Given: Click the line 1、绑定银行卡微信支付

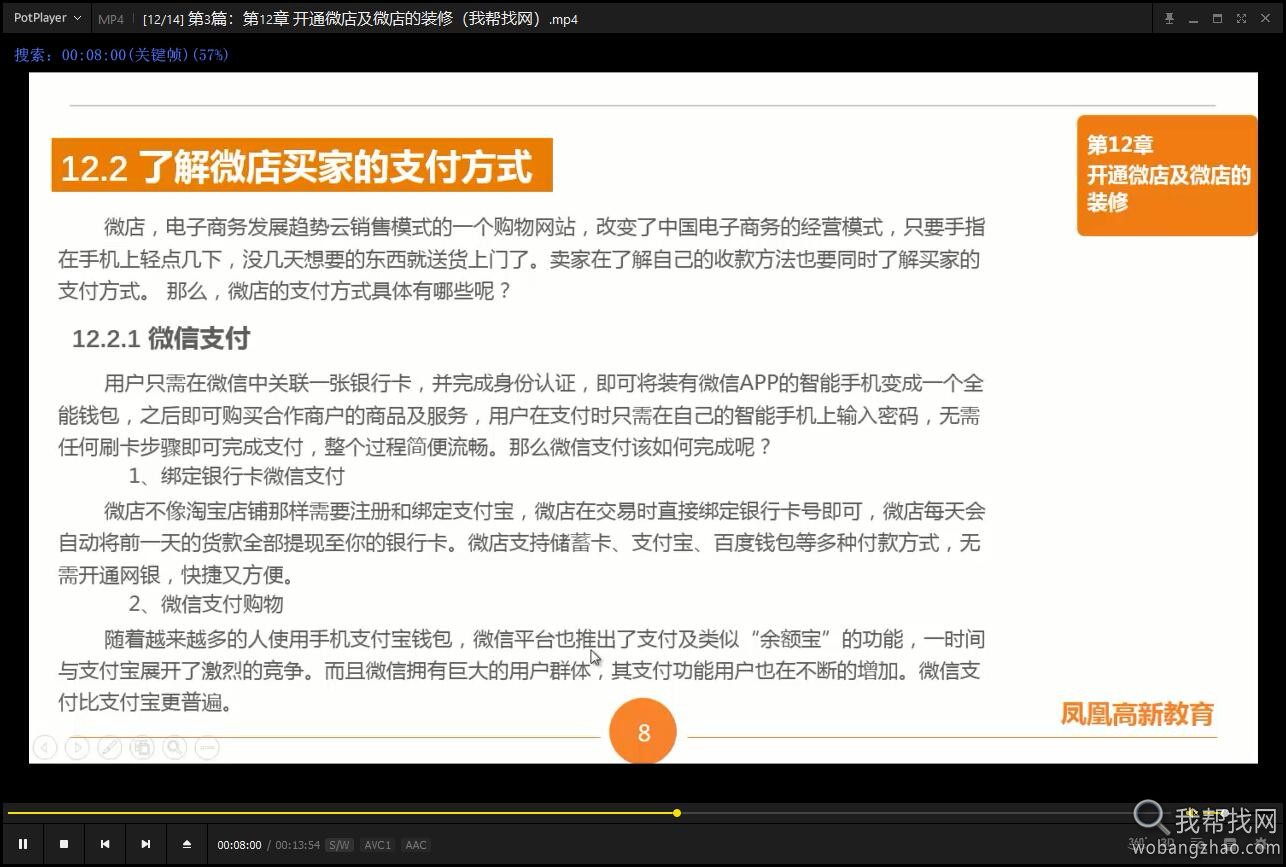Looking at the screenshot, I should (x=236, y=476).
